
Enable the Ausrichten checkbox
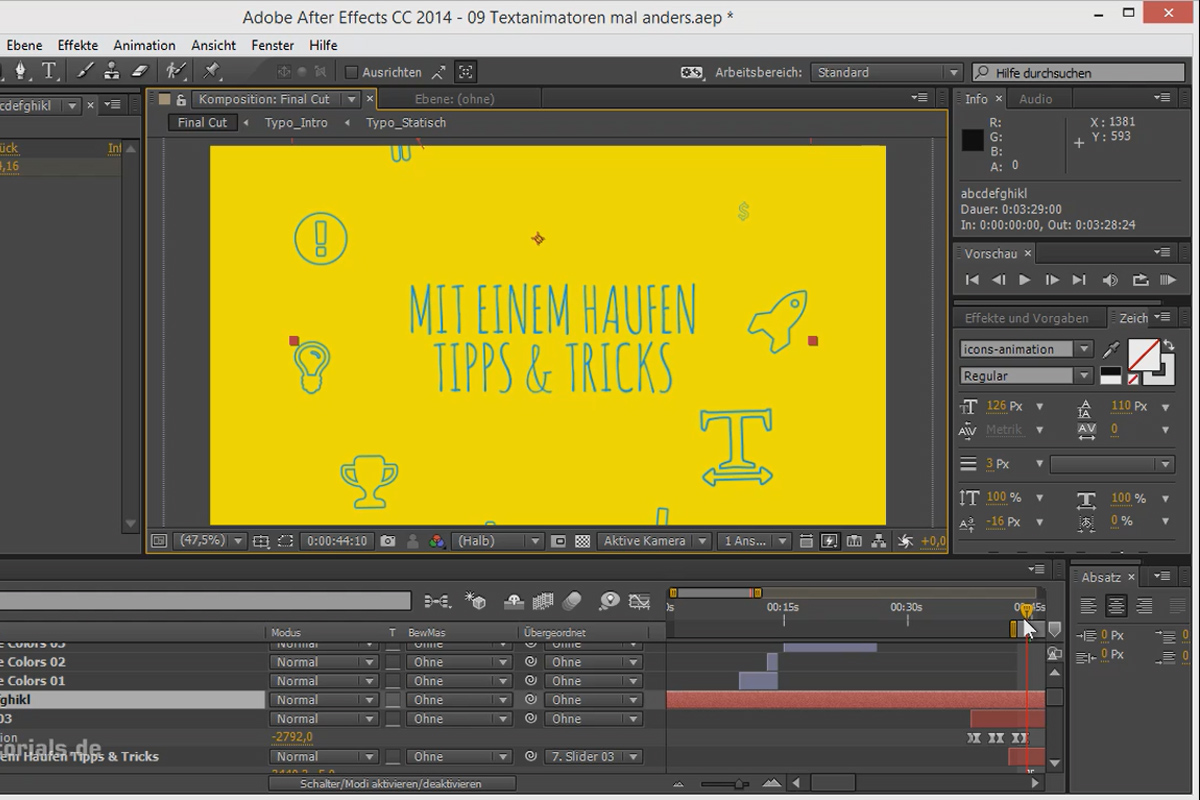click(x=351, y=72)
